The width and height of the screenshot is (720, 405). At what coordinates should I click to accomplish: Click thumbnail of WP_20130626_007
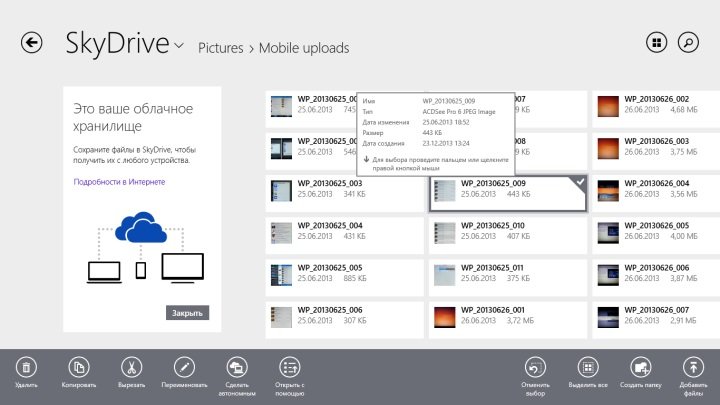click(608, 317)
